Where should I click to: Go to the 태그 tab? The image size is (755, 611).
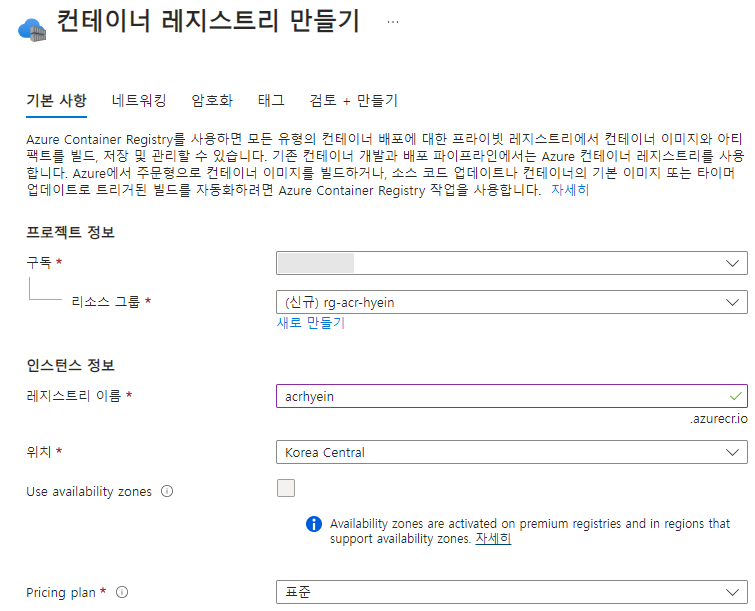click(x=271, y=101)
